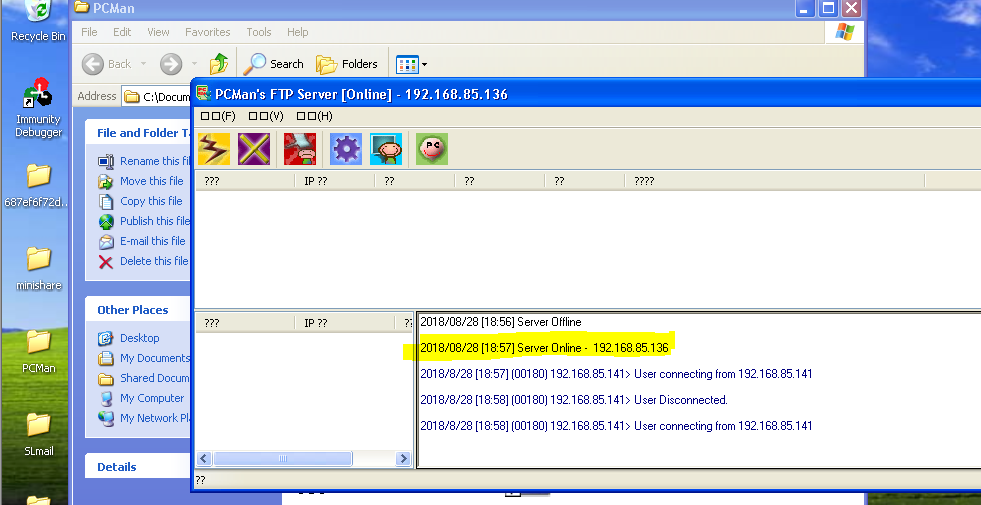981x505 pixels.
Task: Click Rename this file link
Action: (144, 161)
